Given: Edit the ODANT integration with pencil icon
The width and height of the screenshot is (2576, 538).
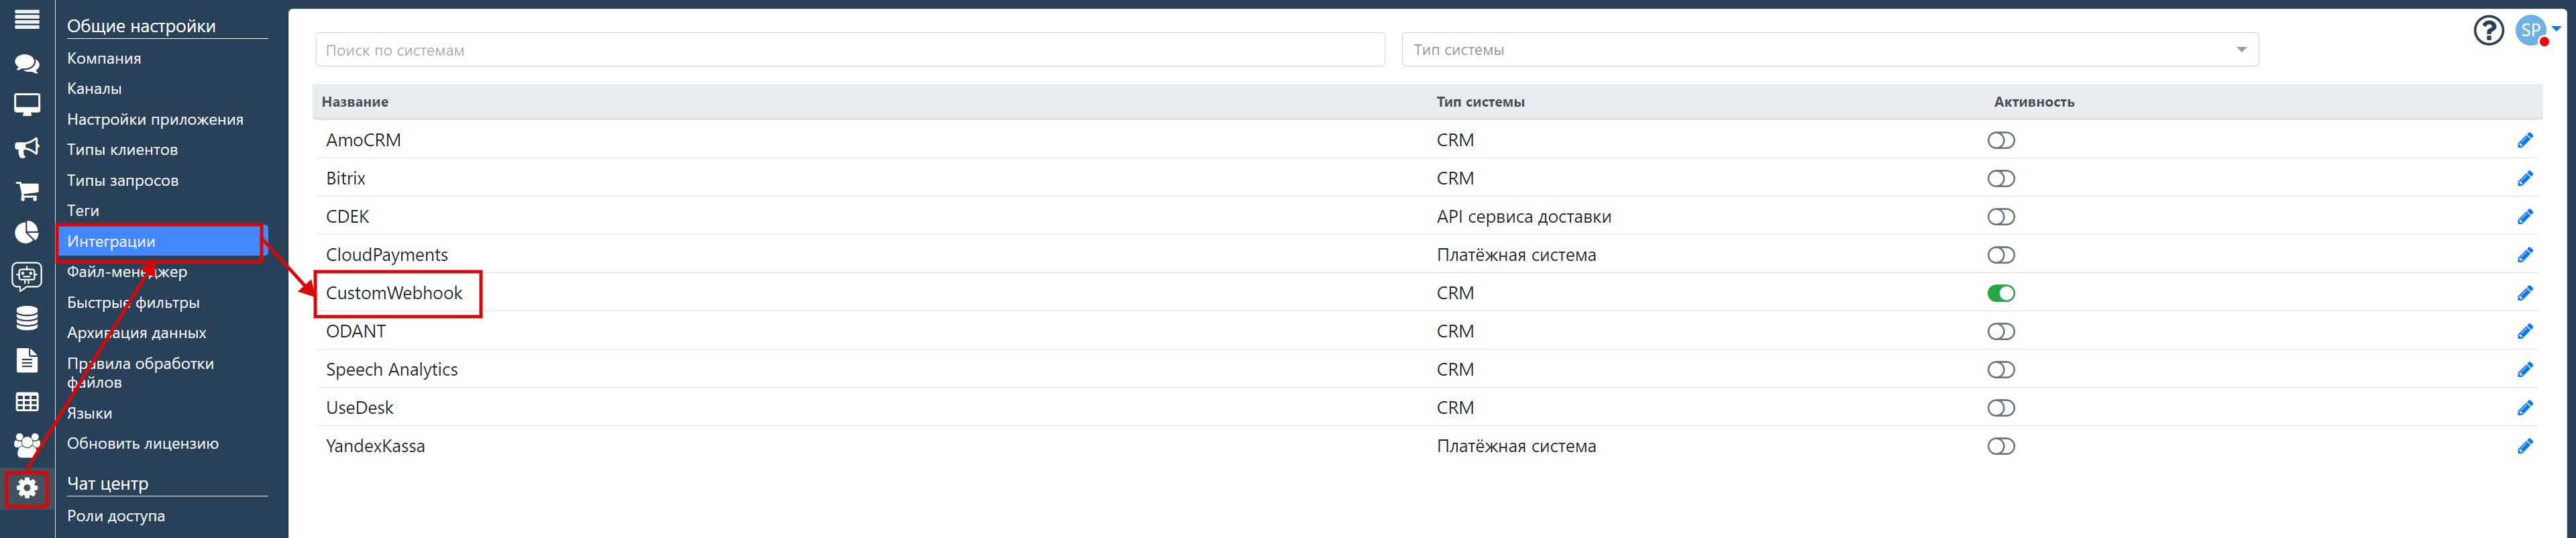Looking at the screenshot, I should [2525, 331].
